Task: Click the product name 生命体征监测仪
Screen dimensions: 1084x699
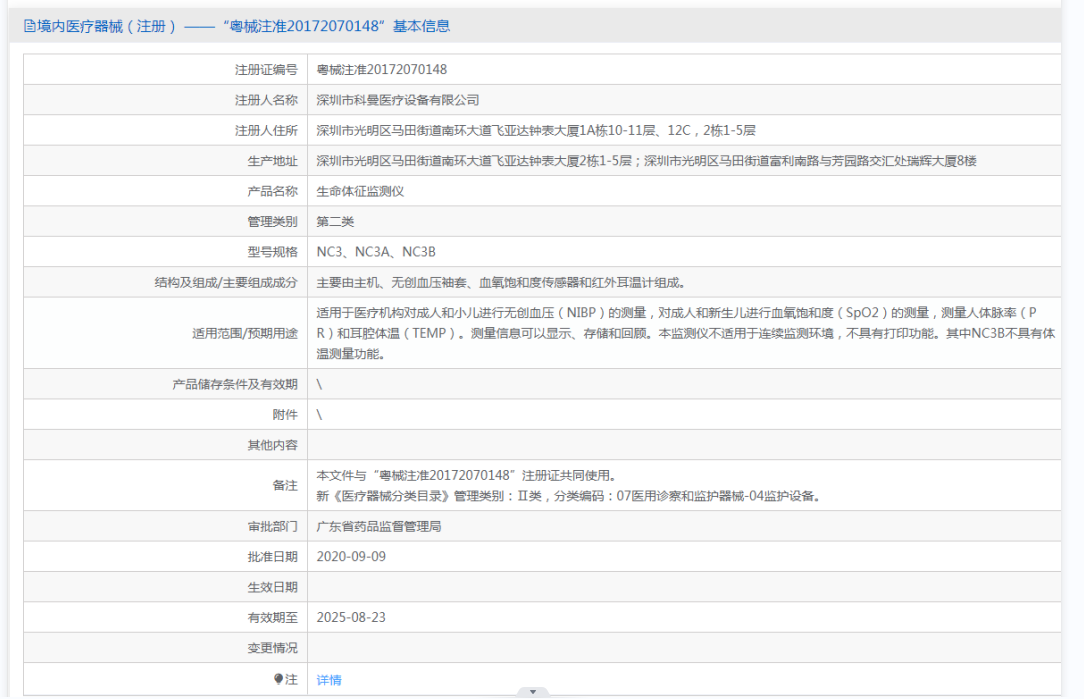Action: tap(360, 191)
